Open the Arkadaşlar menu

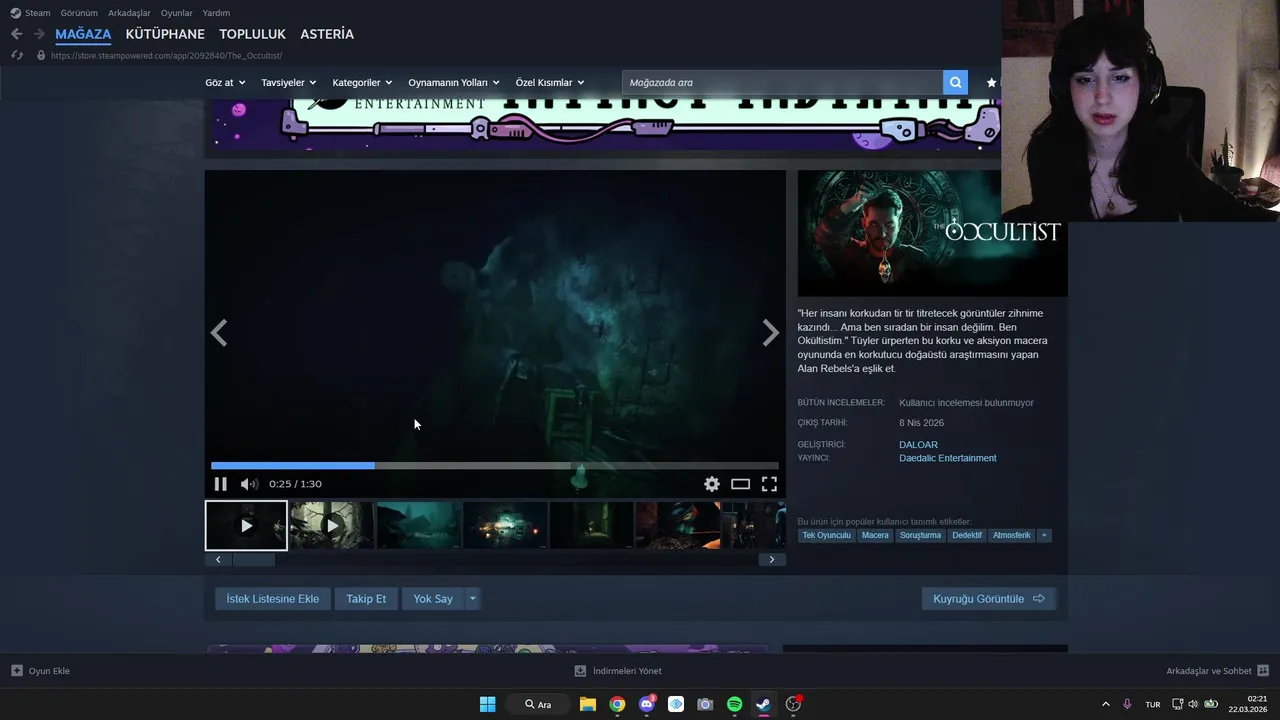[130, 13]
